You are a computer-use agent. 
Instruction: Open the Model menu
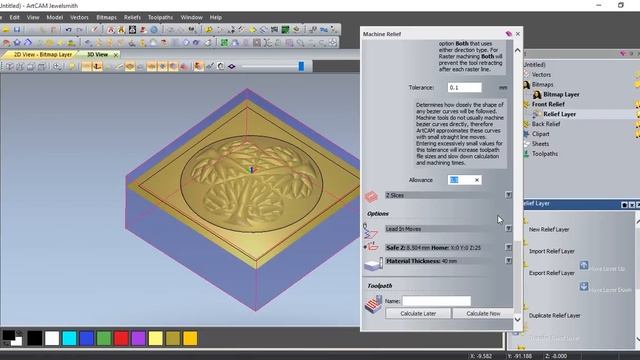click(x=55, y=18)
